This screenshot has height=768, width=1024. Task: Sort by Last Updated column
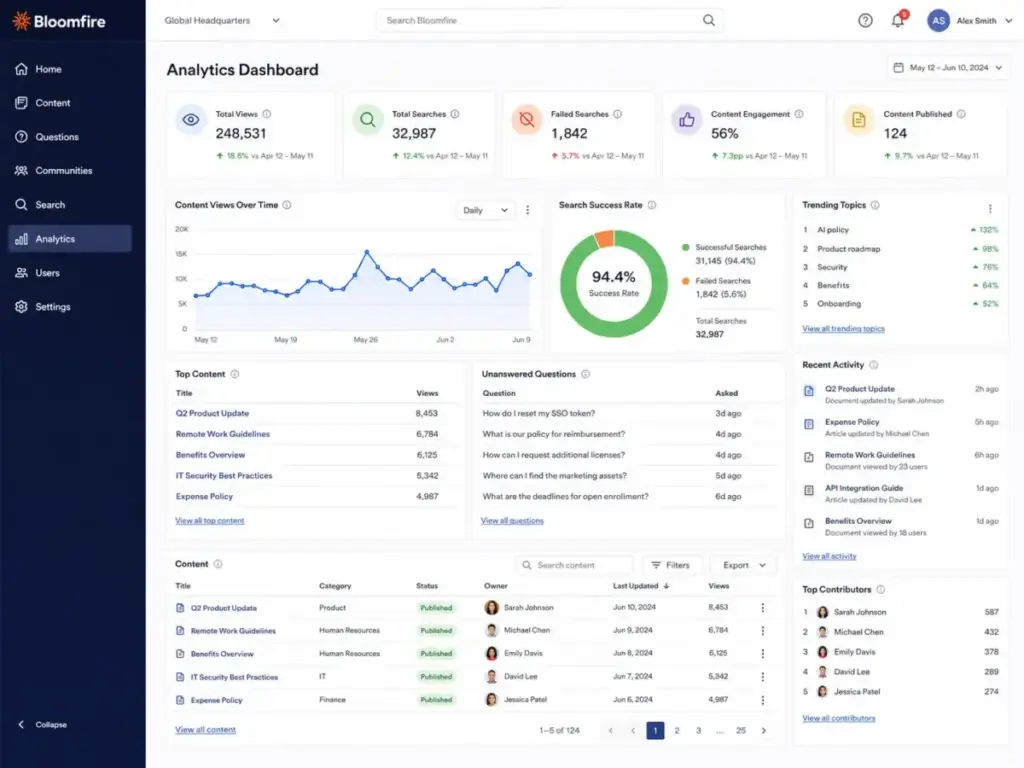[x=641, y=586]
